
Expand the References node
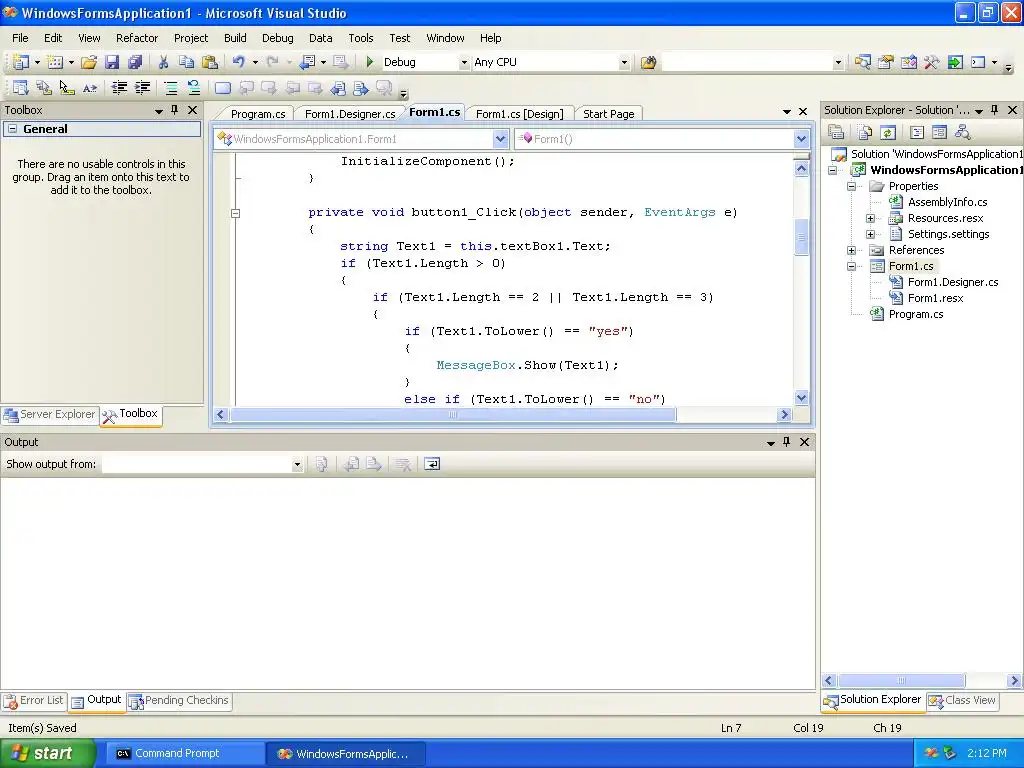pos(852,250)
